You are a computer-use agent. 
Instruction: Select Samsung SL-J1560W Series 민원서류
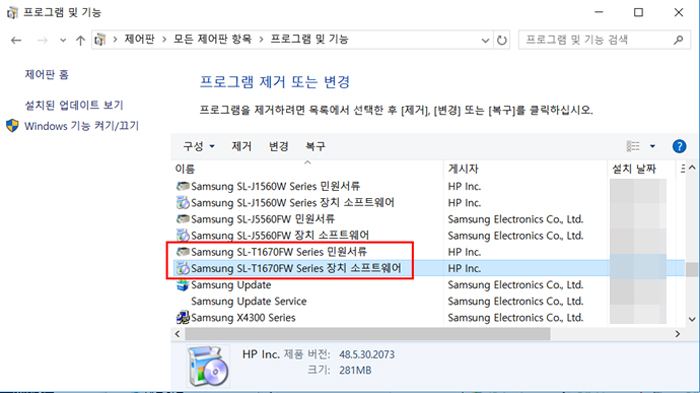pyautogui.click(x=275, y=186)
